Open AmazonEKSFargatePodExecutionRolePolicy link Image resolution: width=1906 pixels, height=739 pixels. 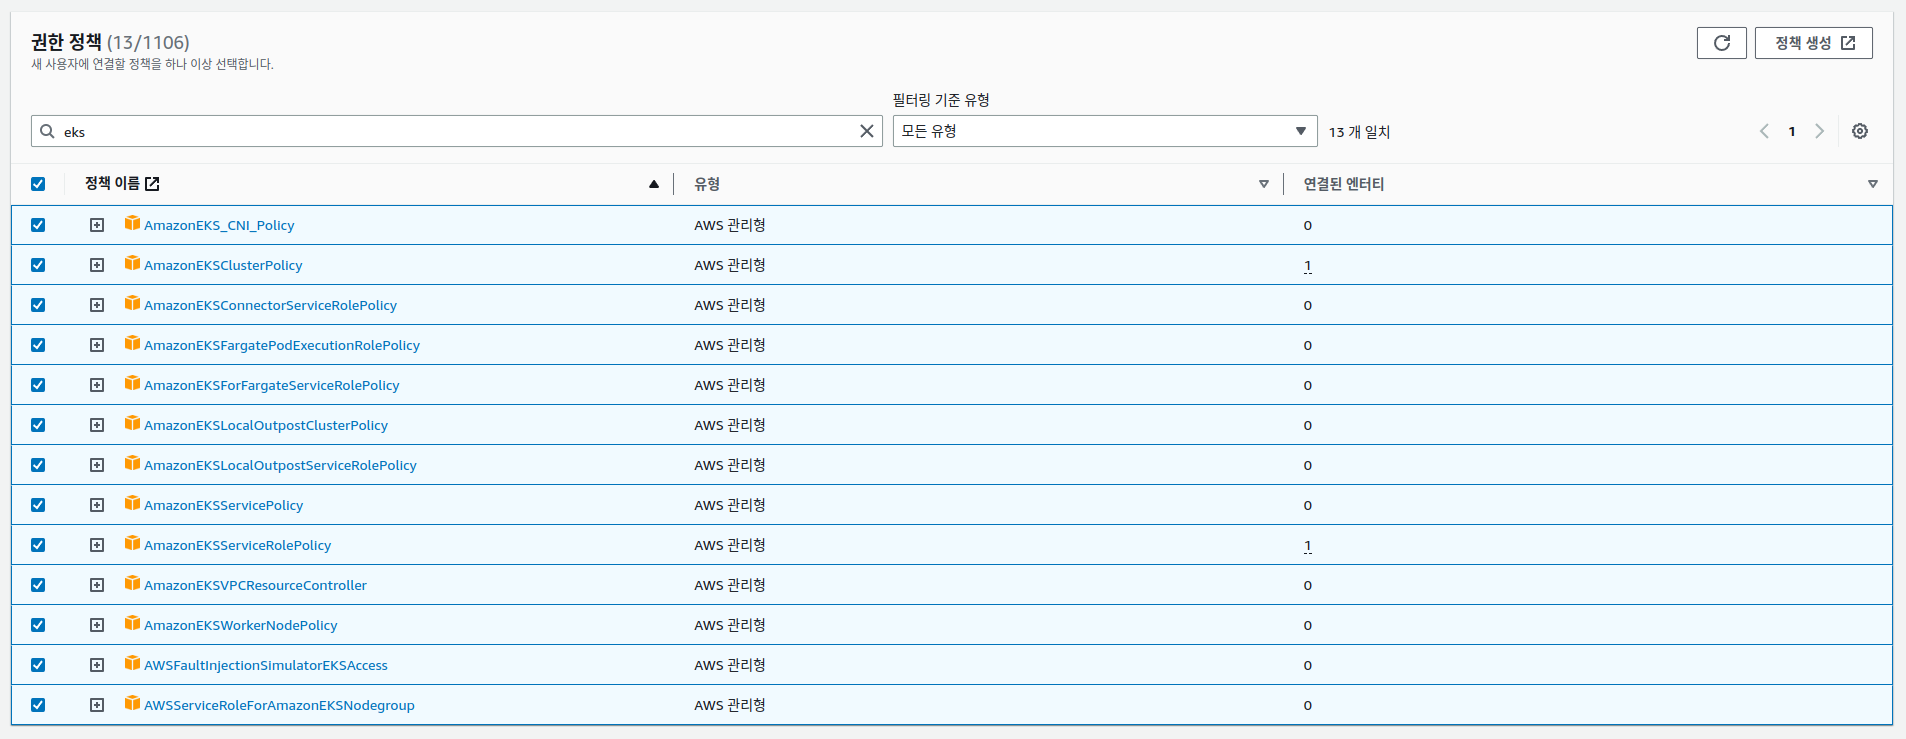point(282,345)
